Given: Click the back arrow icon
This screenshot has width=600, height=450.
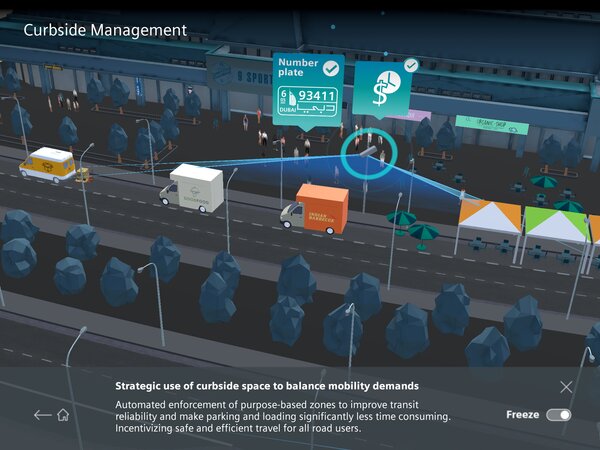Looking at the screenshot, I should tap(41, 414).
